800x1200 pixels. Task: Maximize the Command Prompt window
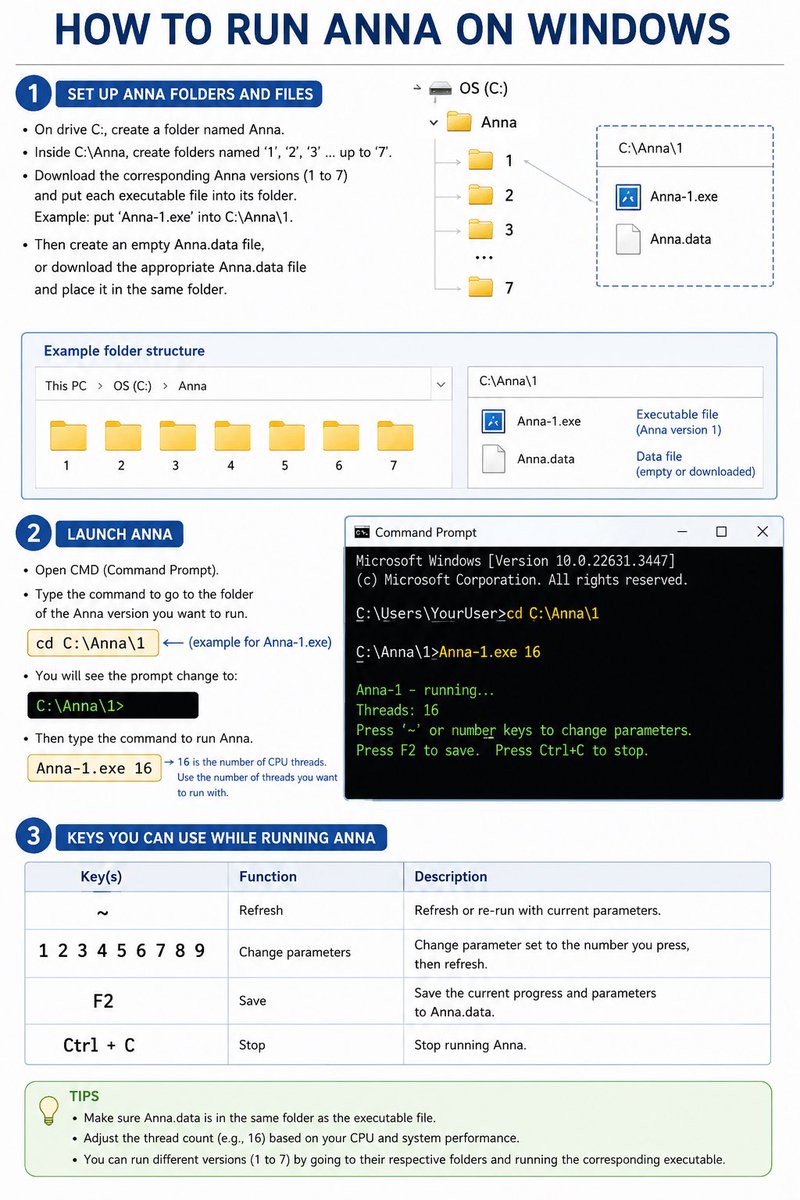(721, 532)
